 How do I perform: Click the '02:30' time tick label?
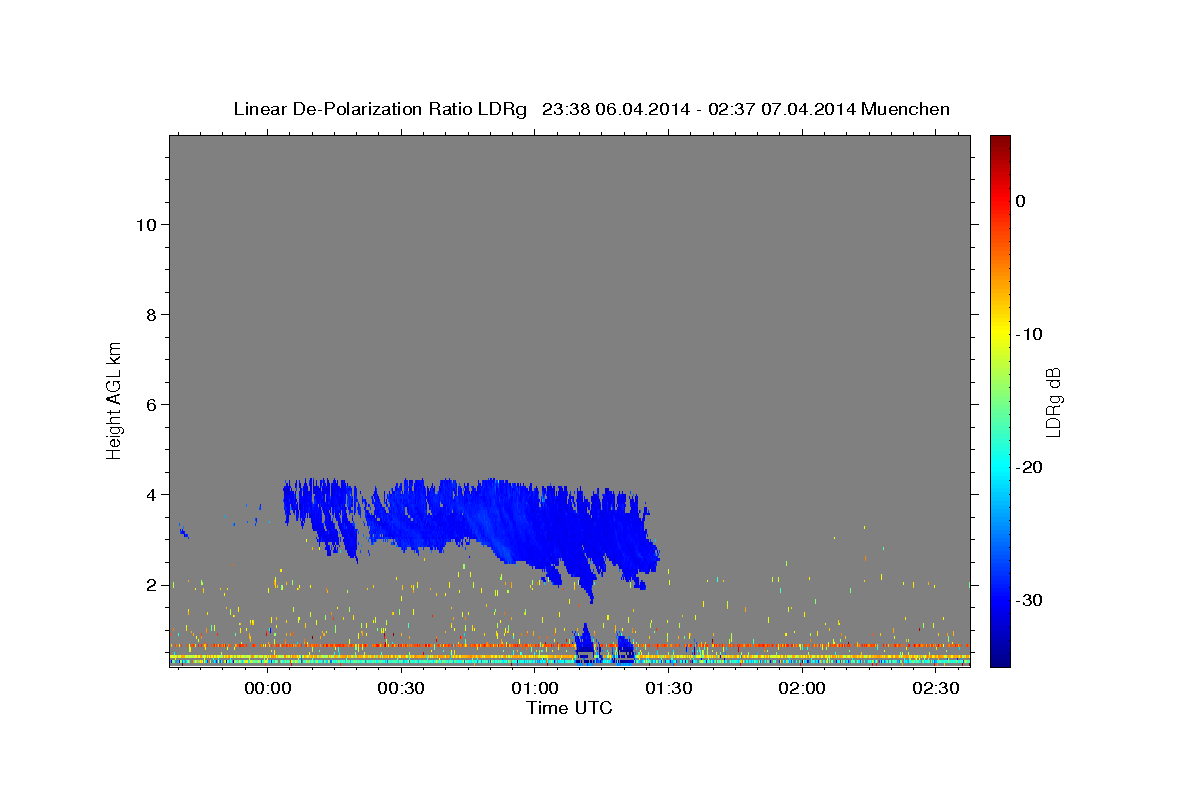pos(935,689)
